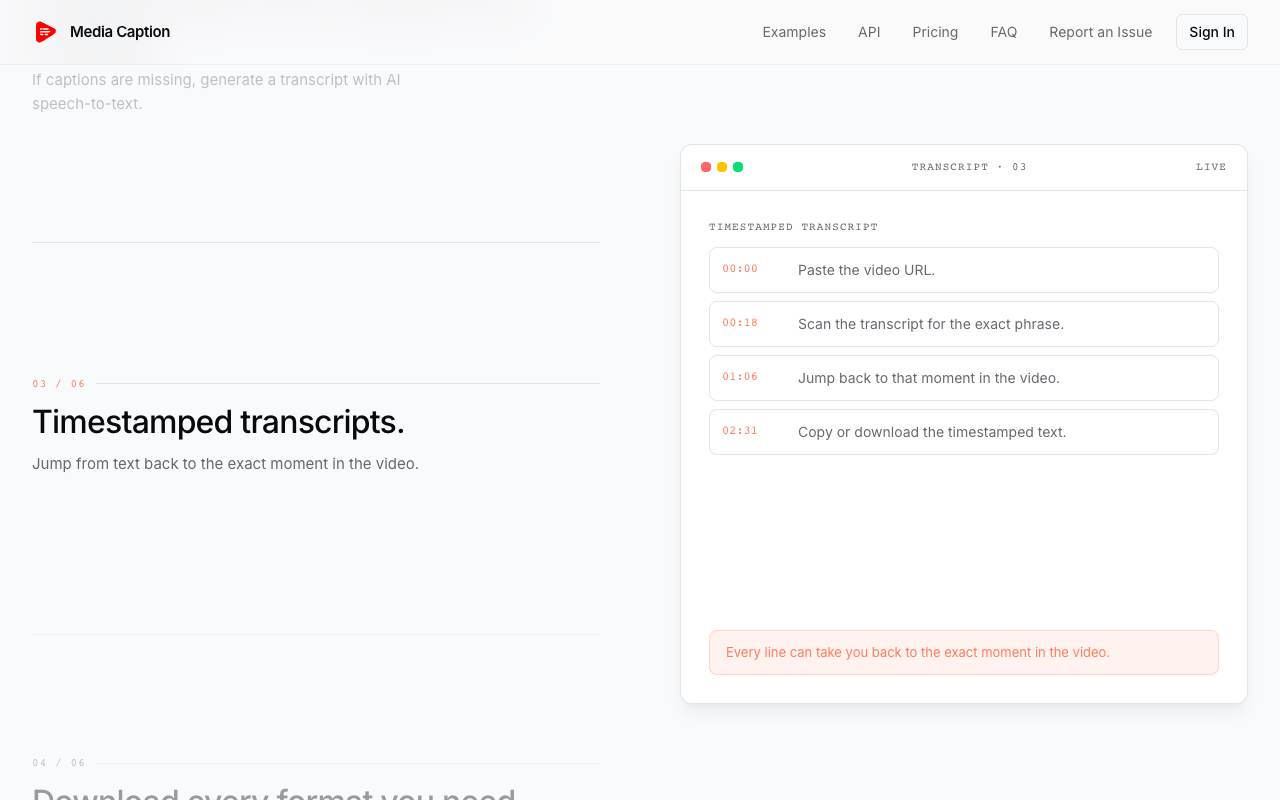
Task: Select the 00:18 timestamp
Action: (740, 323)
